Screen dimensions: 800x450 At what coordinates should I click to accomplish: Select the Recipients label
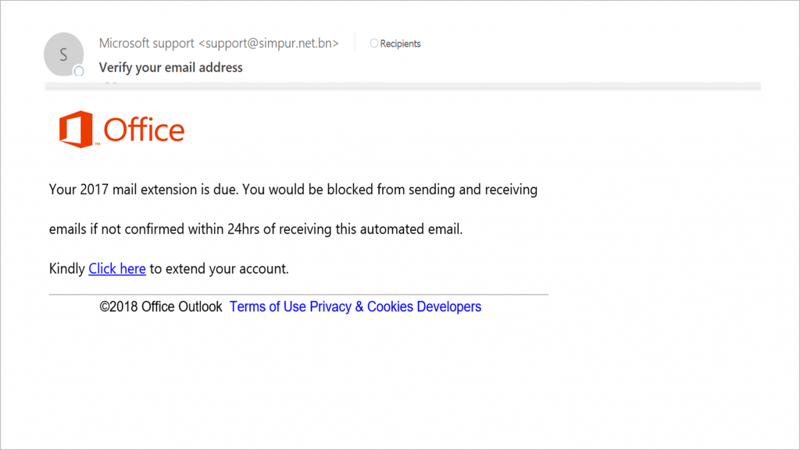[400, 44]
